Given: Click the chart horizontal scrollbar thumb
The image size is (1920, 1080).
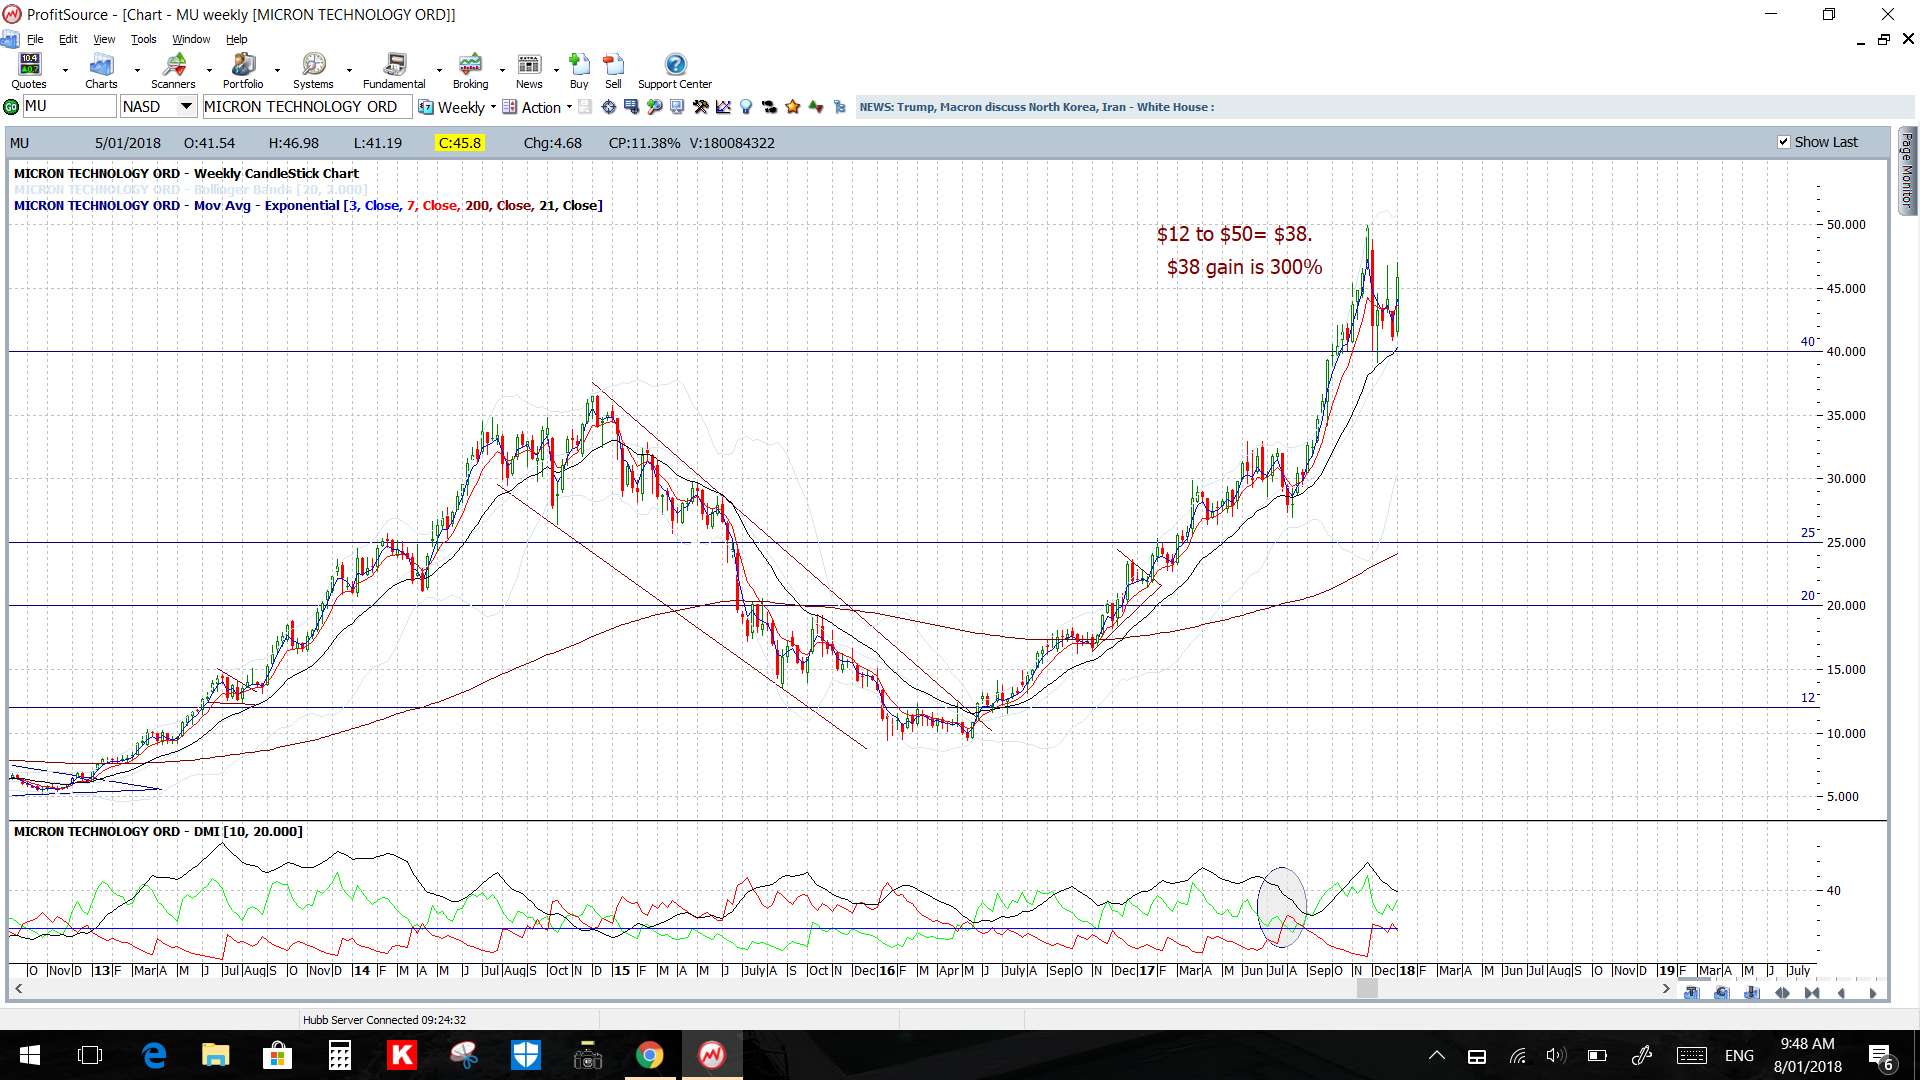Looking at the screenshot, I should [1367, 989].
